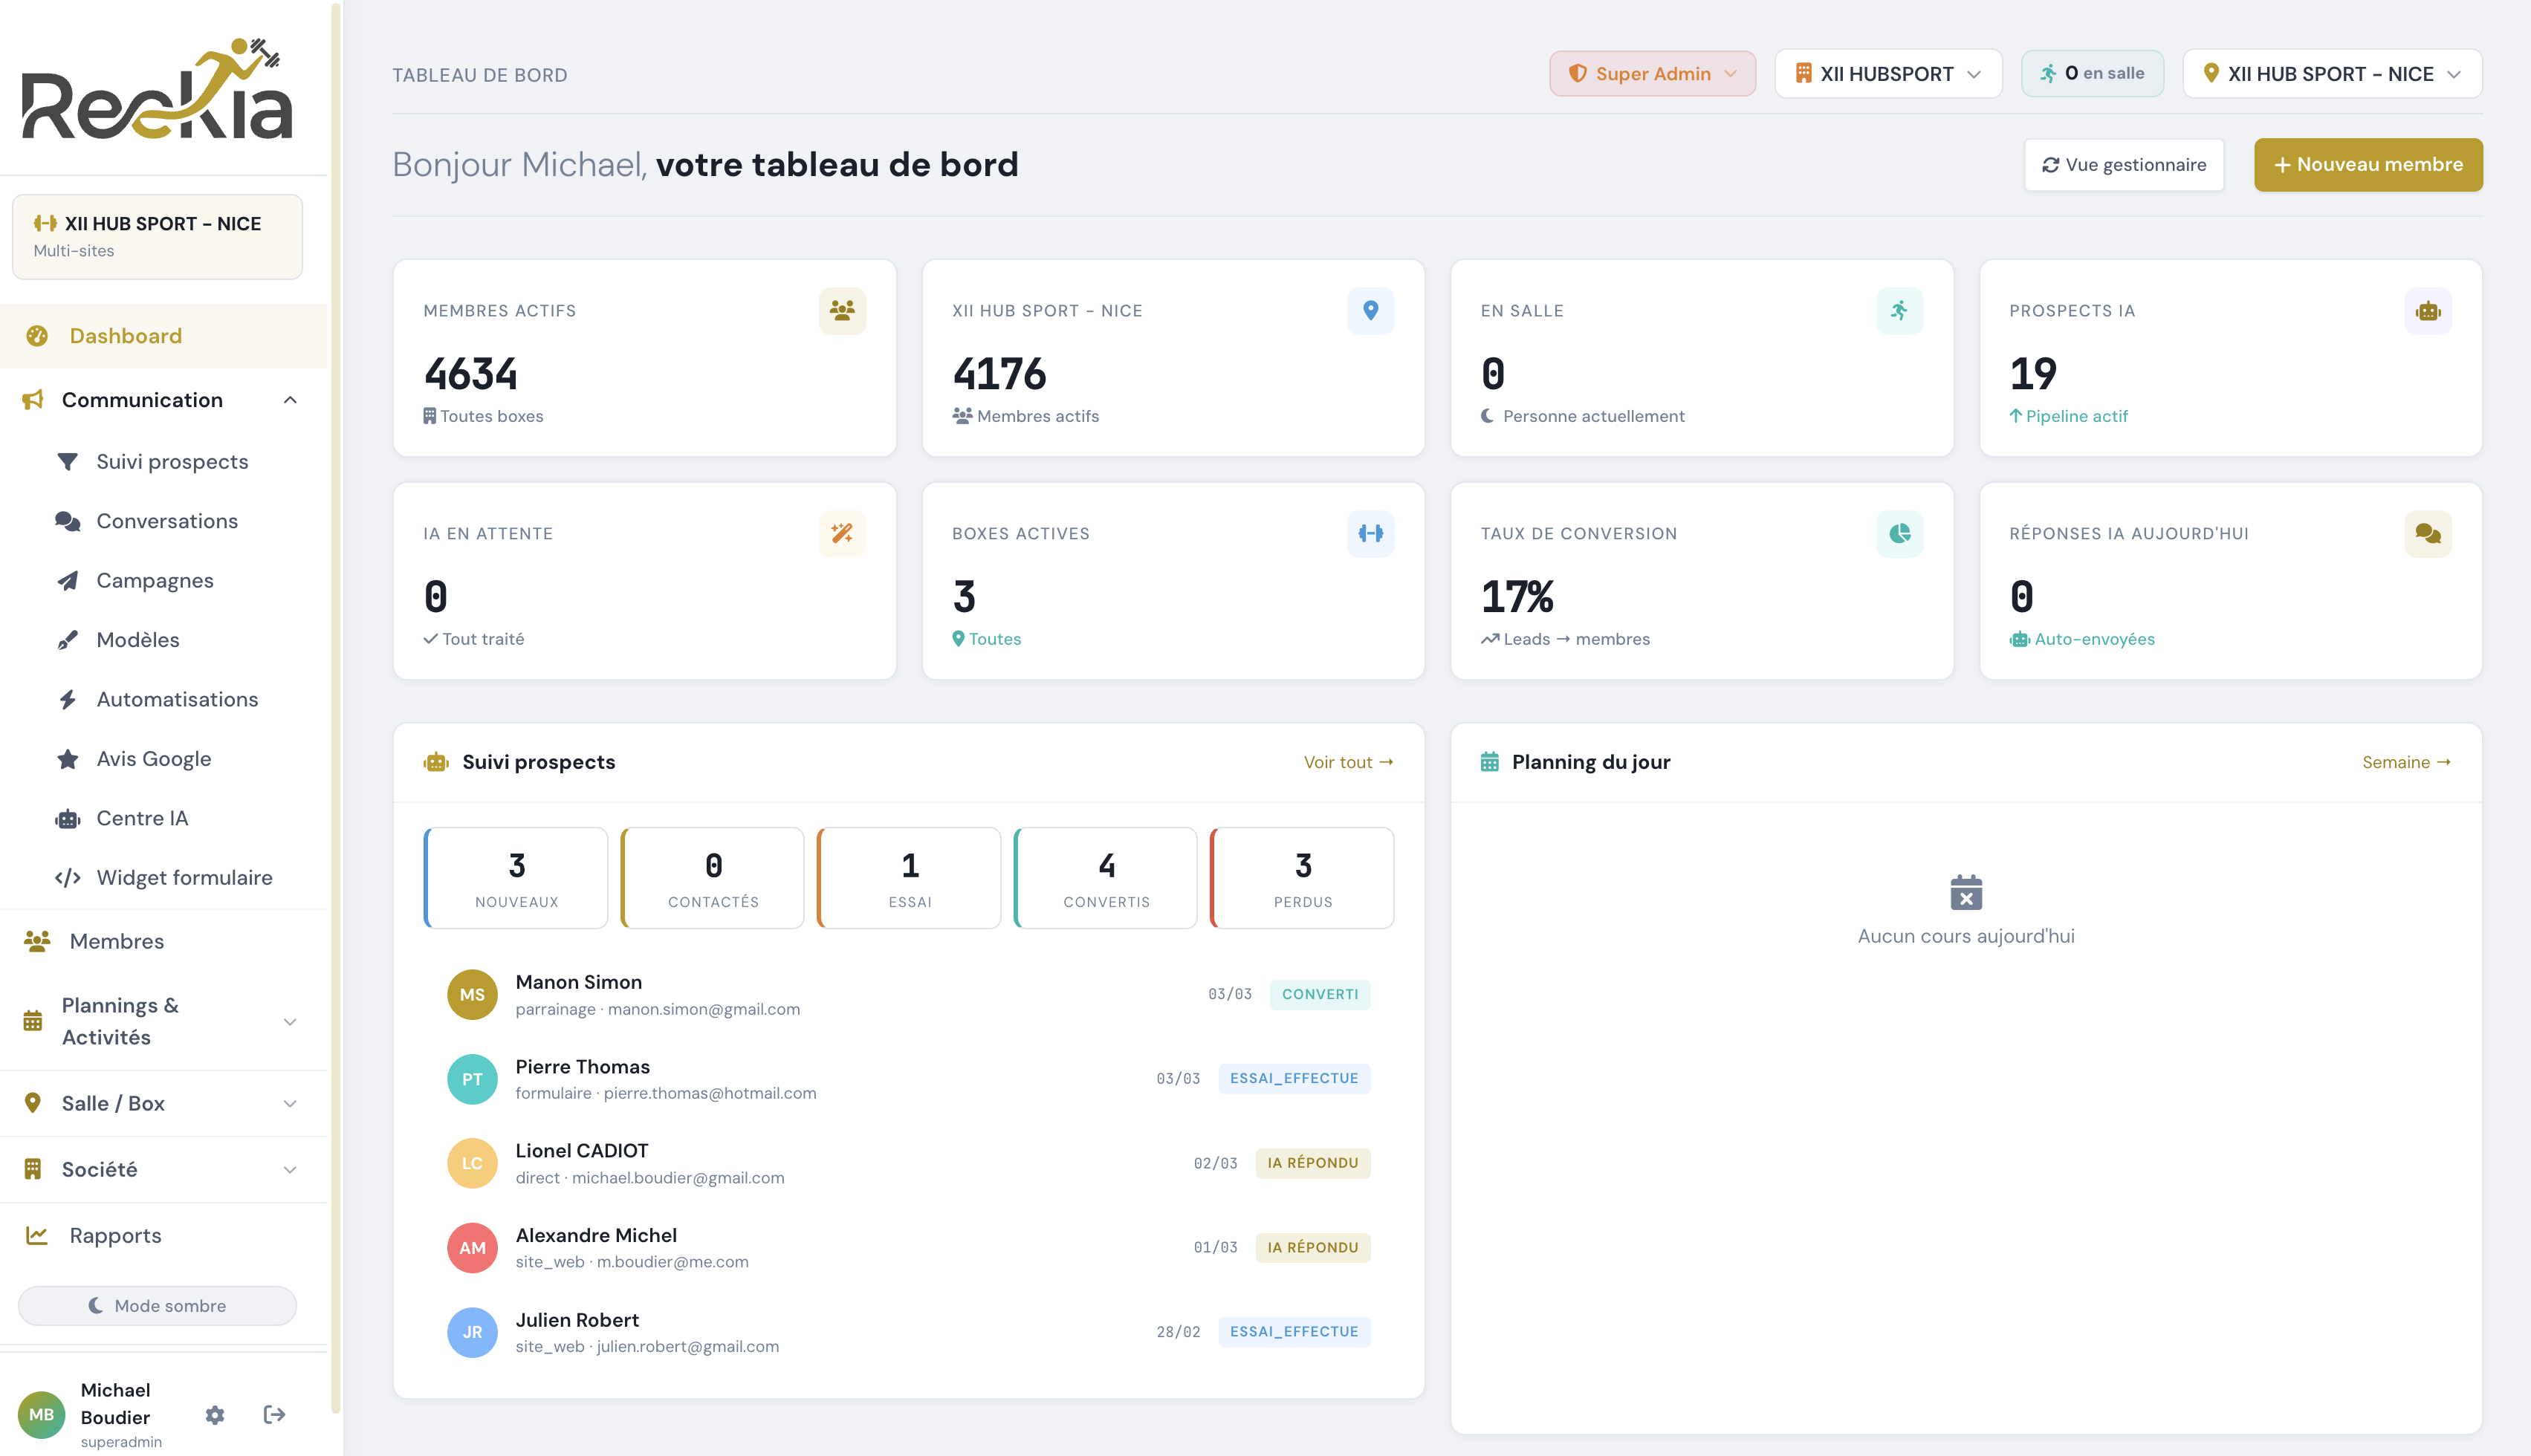
Task: Open the XII HUB SPORT - NICE location dropdown
Action: pyautogui.click(x=2332, y=73)
